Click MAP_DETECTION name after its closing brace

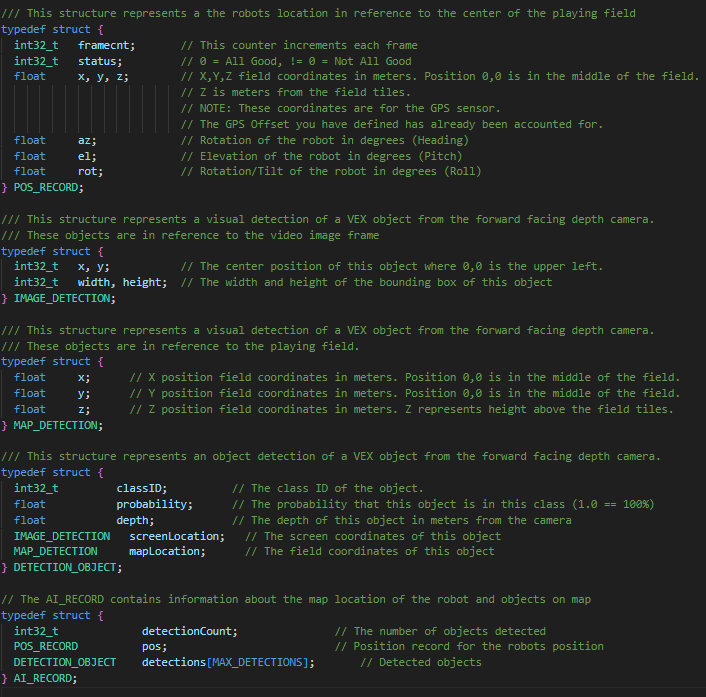(57, 425)
